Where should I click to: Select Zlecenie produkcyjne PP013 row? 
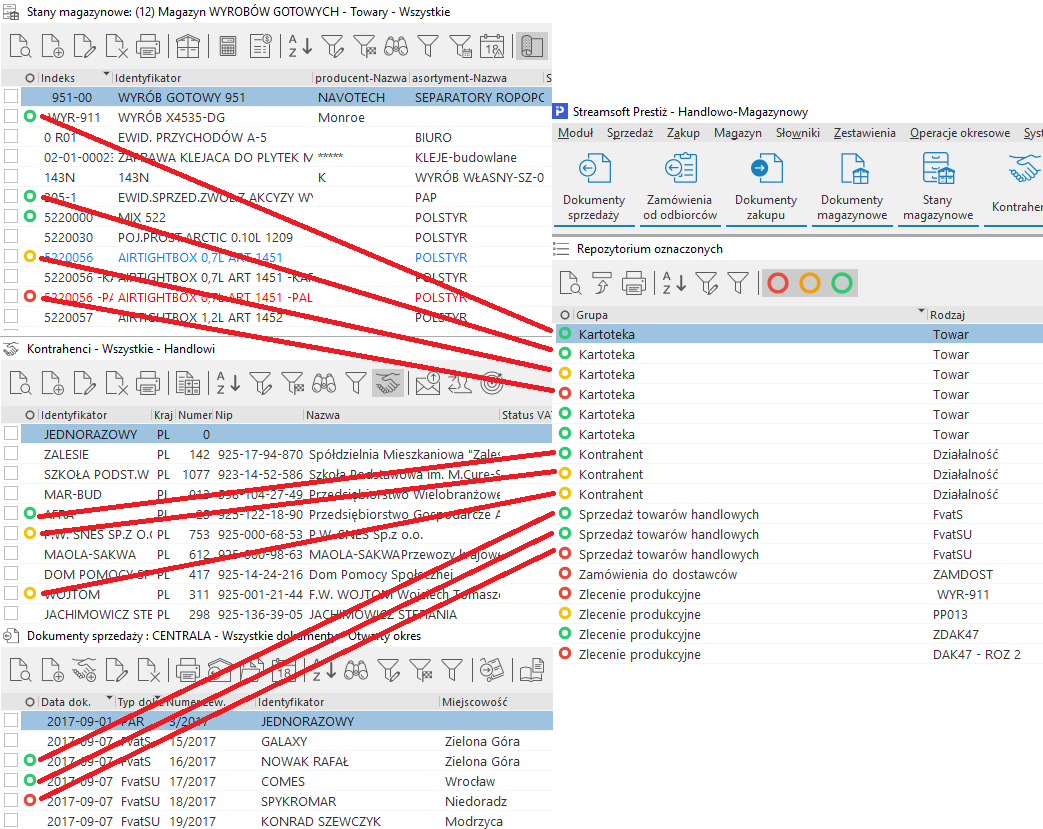pyautogui.click(x=798, y=614)
